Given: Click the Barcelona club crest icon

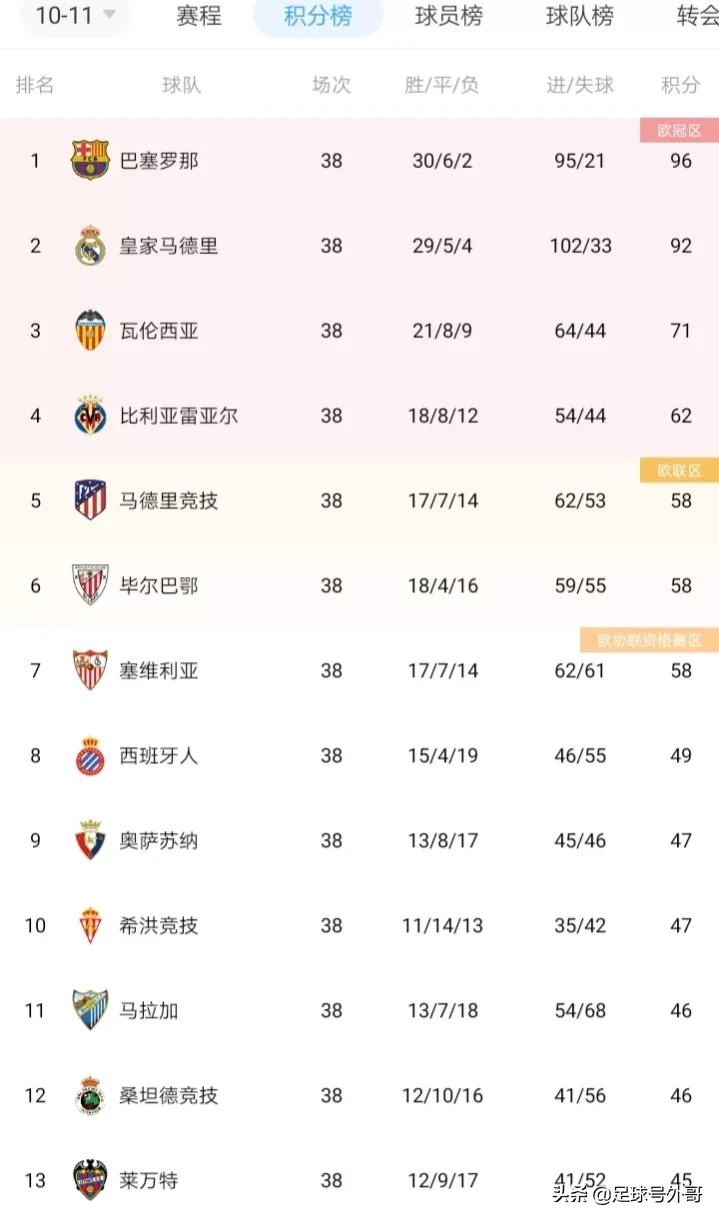Looking at the screenshot, I should 90,160.
